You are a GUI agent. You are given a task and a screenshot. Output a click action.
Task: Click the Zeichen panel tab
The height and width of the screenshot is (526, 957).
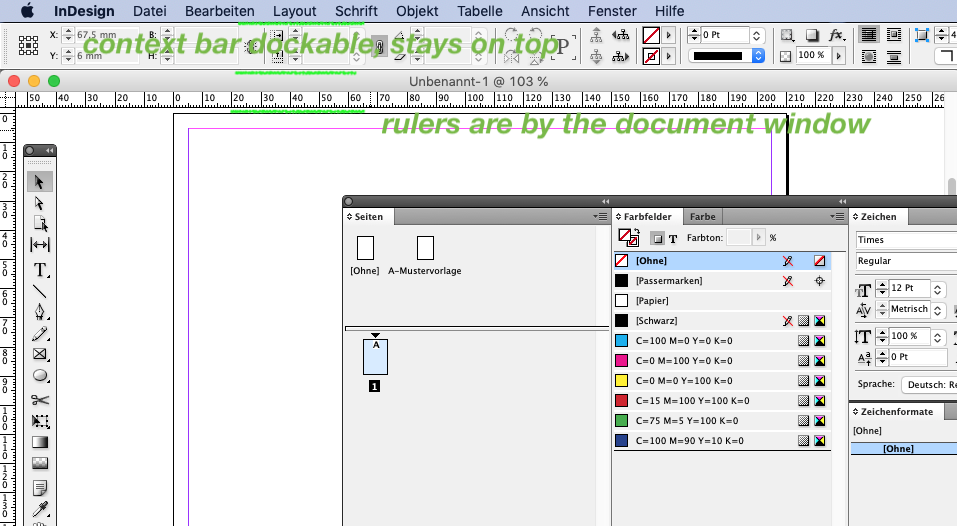[878, 217]
